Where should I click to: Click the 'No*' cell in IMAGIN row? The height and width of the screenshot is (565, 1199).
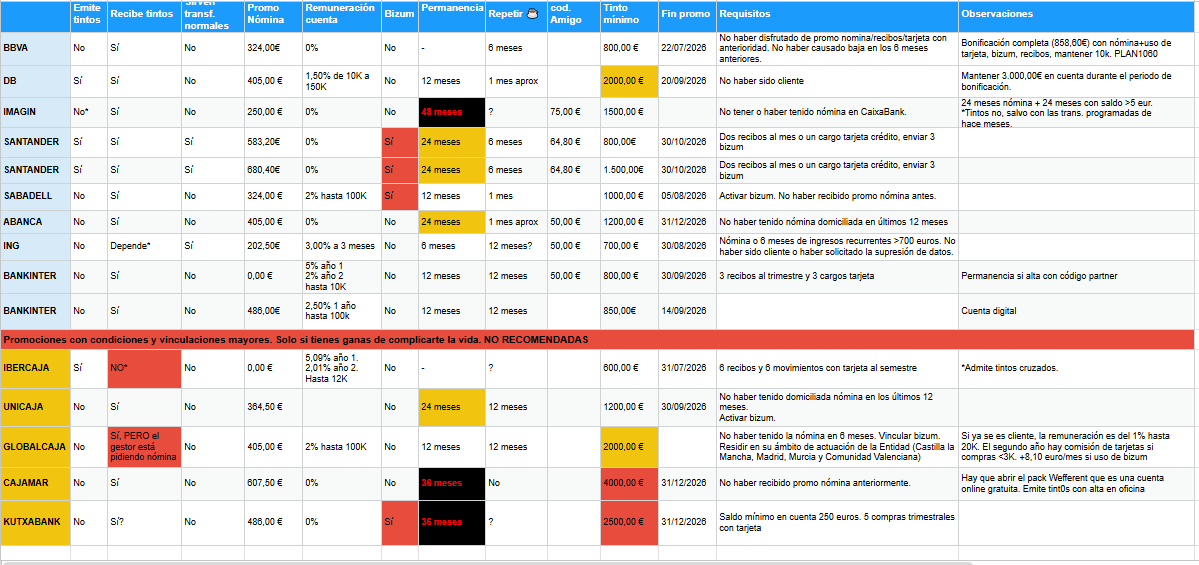point(89,112)
